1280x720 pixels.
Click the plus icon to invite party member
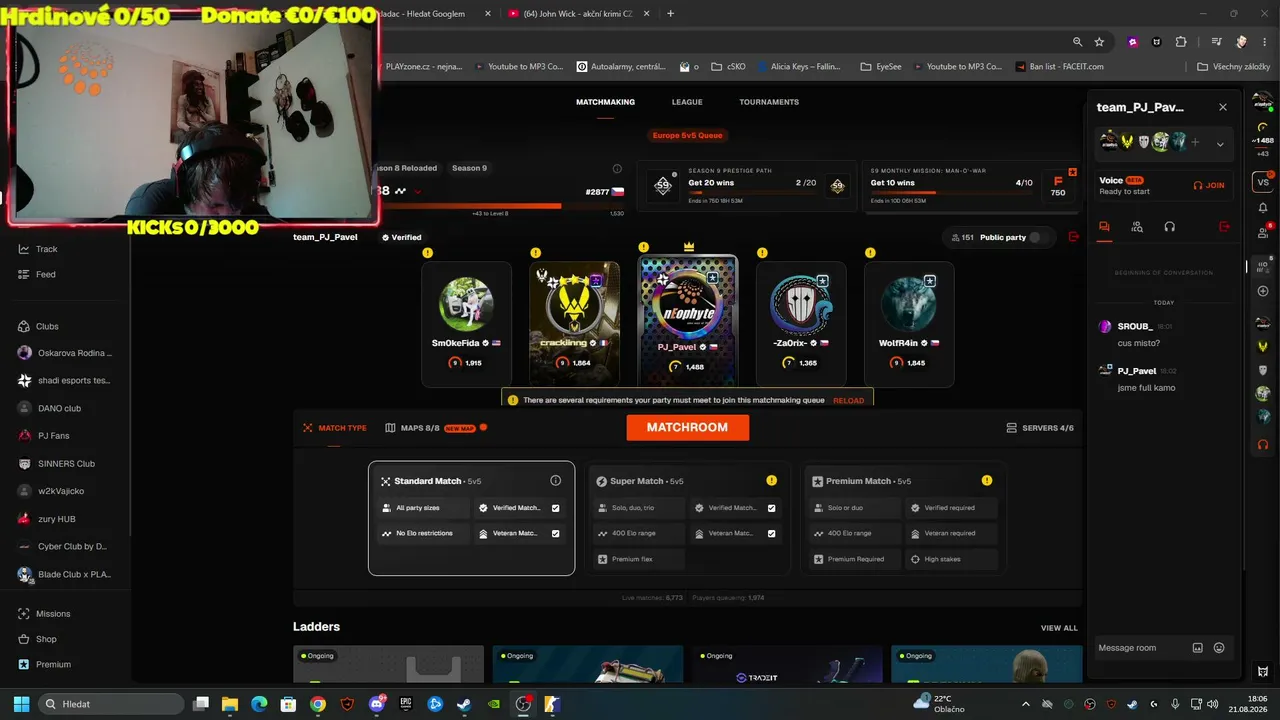click(1195, 142)
